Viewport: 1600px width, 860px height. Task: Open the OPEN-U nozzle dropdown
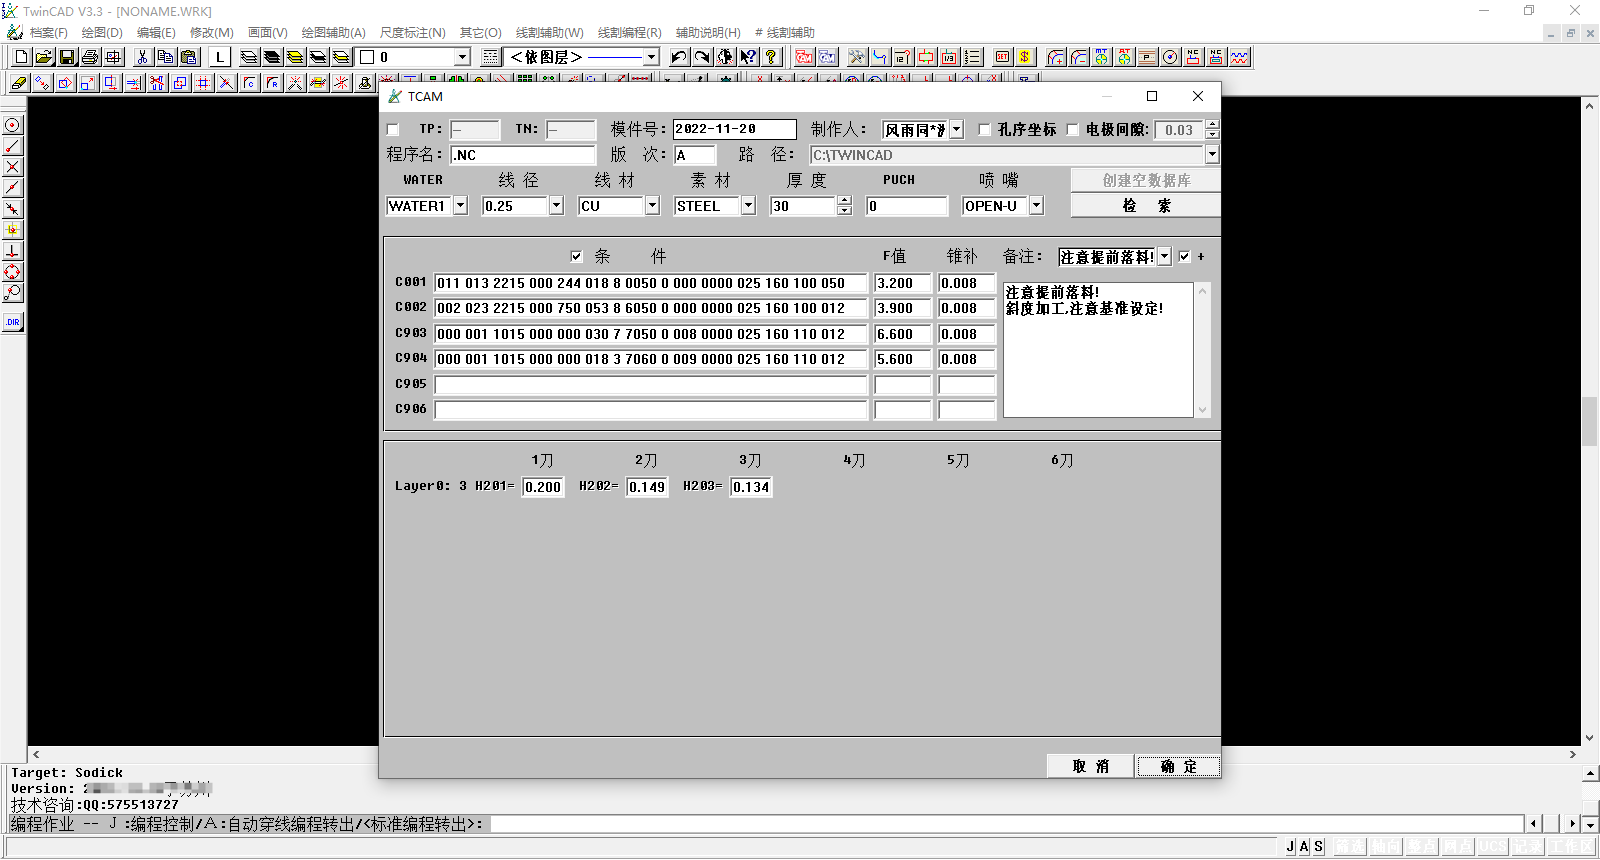click(1036, 206)
